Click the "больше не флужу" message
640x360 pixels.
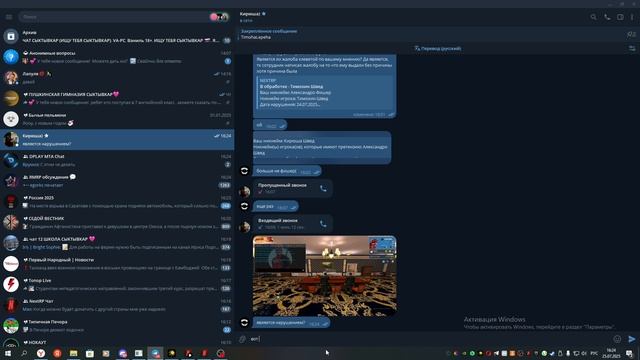click(x=287, y=171)
